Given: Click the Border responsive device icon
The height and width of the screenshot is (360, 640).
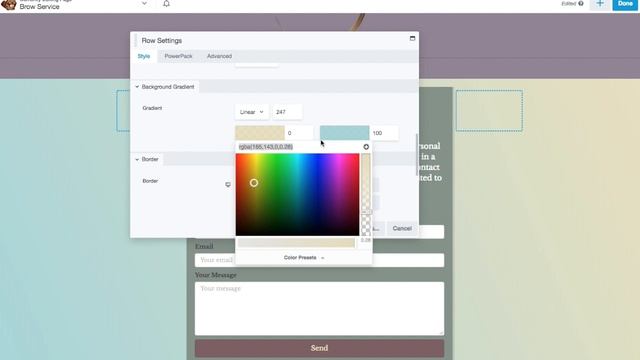Looking at the screenshot, I should 228,184.
